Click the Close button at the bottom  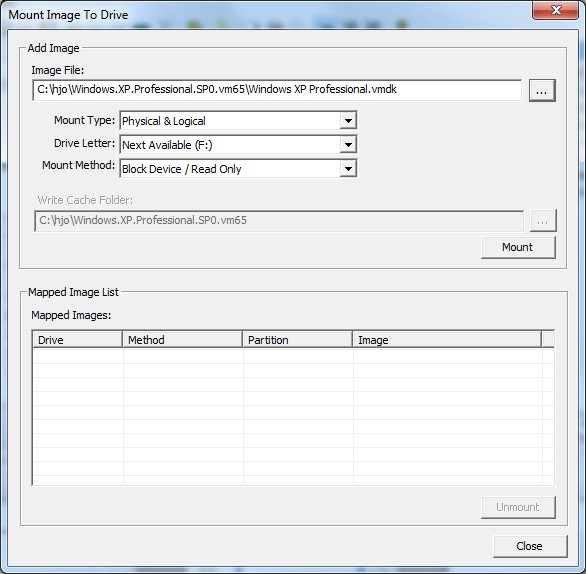pos(530,546)
